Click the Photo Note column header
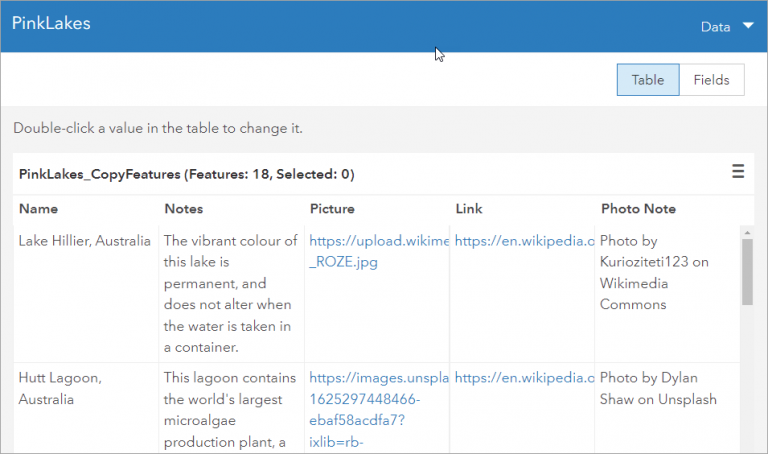Image resolution: width=768 pixels, height=454 pixels. [638, 209]
